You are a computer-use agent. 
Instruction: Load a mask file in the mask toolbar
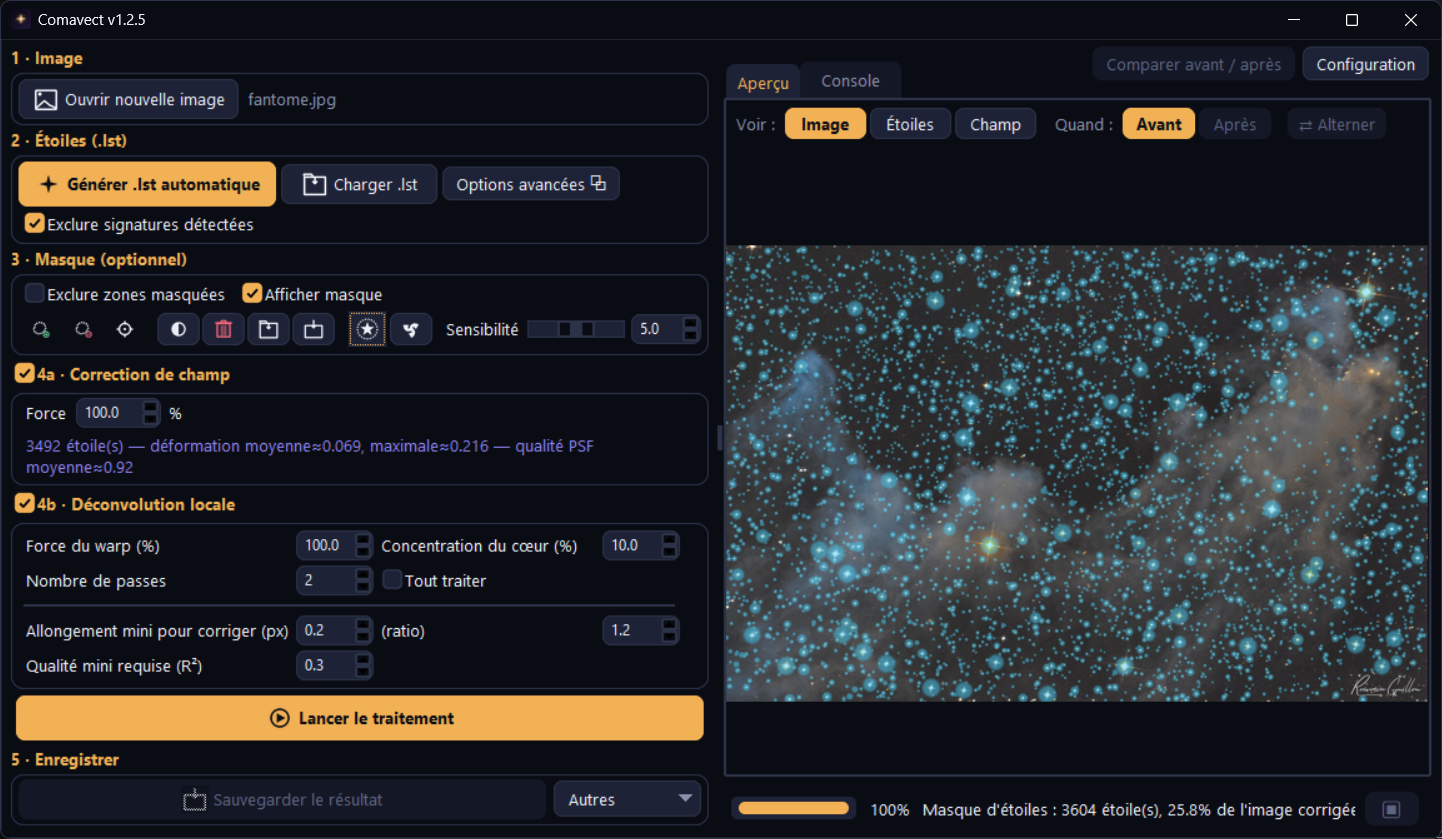pyautogui.click(x=268, y=329)
